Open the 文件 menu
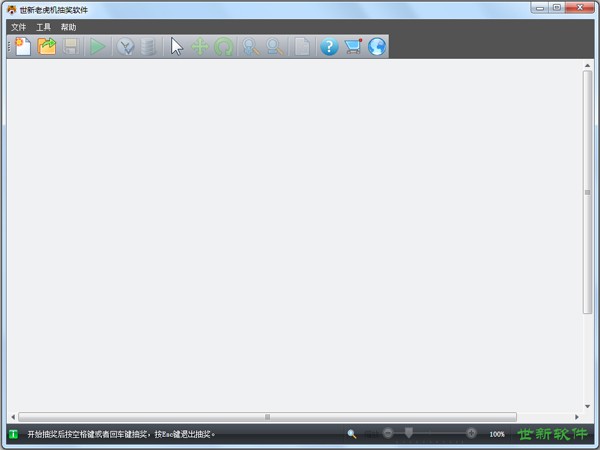The image size is (600, 450). click(19, 27)
